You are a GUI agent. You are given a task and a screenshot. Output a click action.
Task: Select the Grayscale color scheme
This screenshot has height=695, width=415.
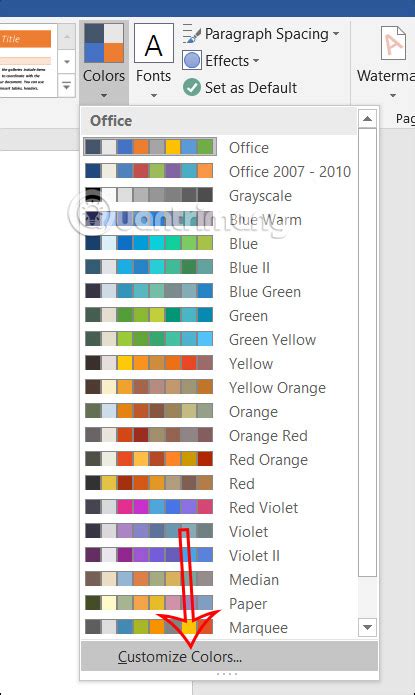click(x=219, y=195)
